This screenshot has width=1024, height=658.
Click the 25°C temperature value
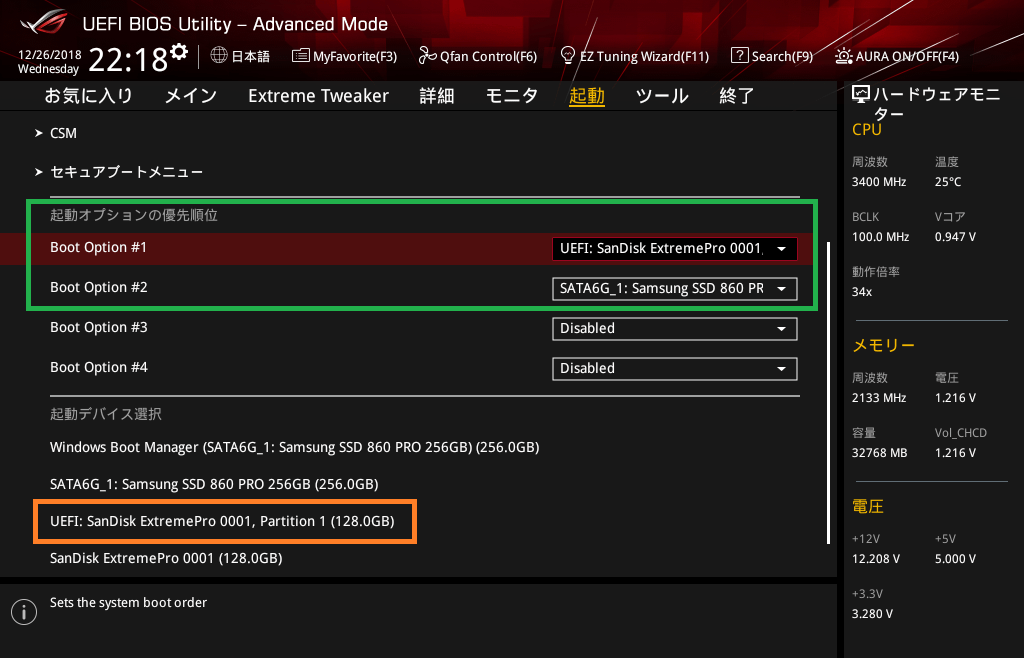(x=948, y=182)
